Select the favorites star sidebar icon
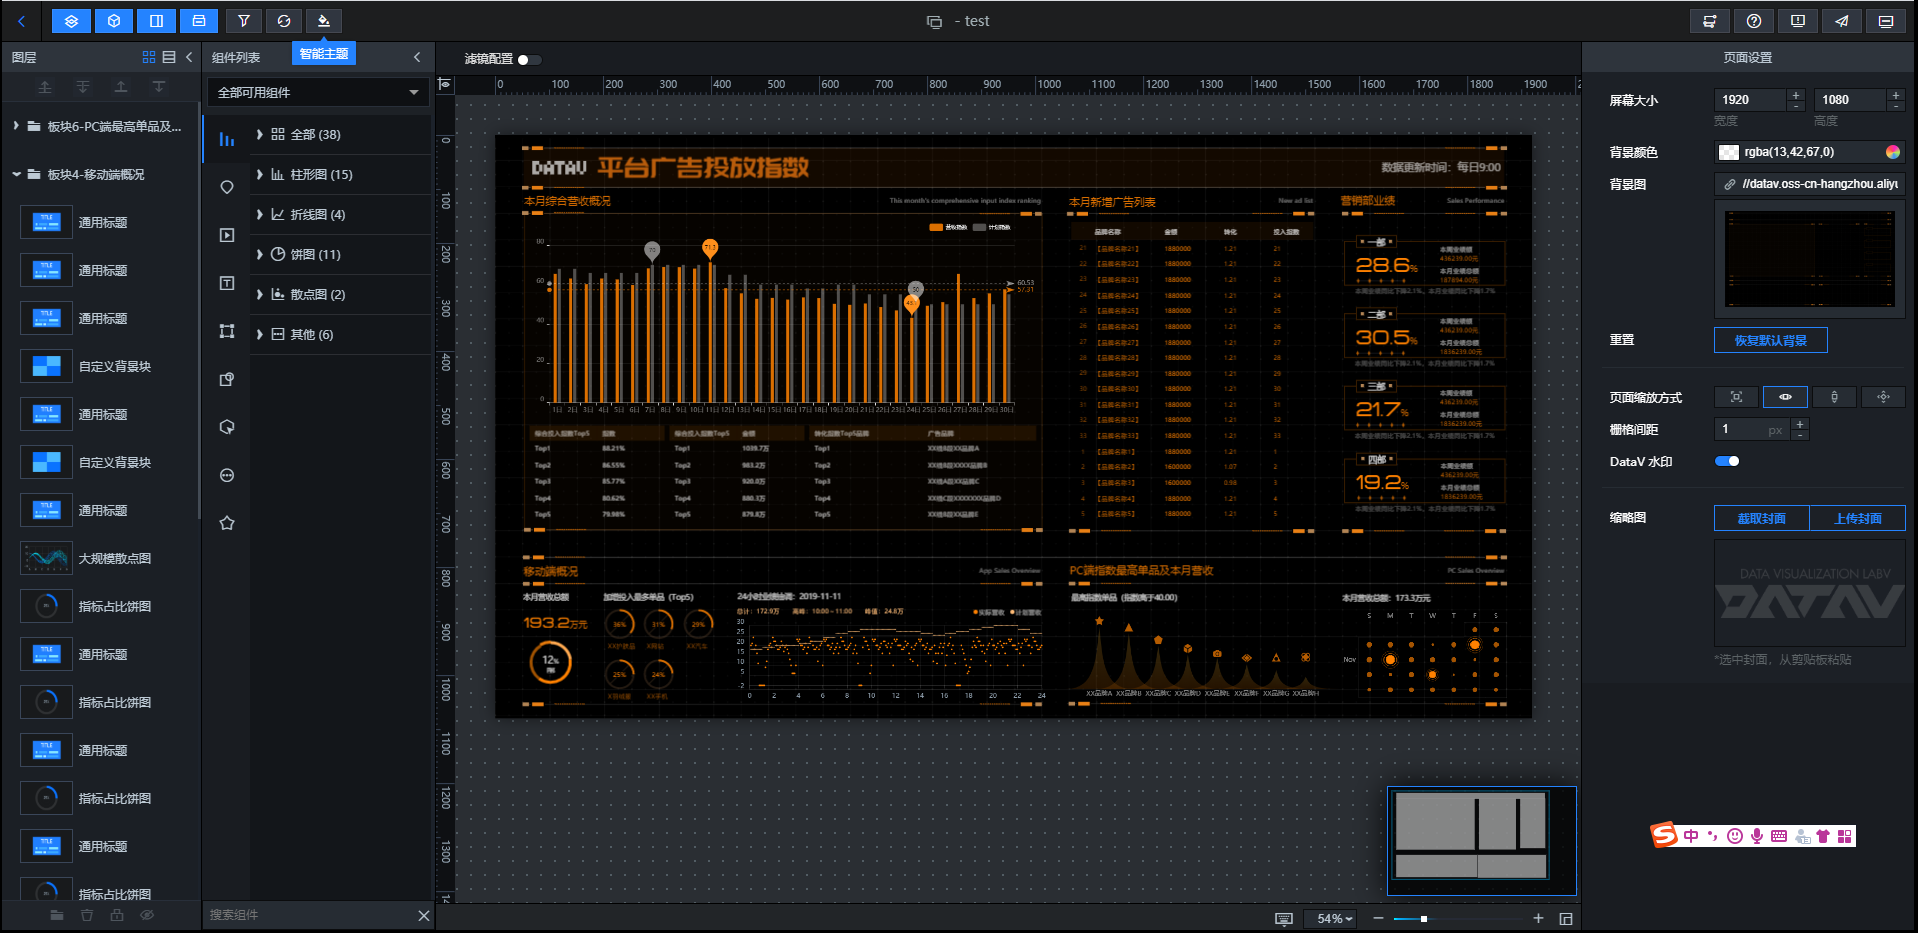This screenshot has height=933, width=1918. [227, 523]
